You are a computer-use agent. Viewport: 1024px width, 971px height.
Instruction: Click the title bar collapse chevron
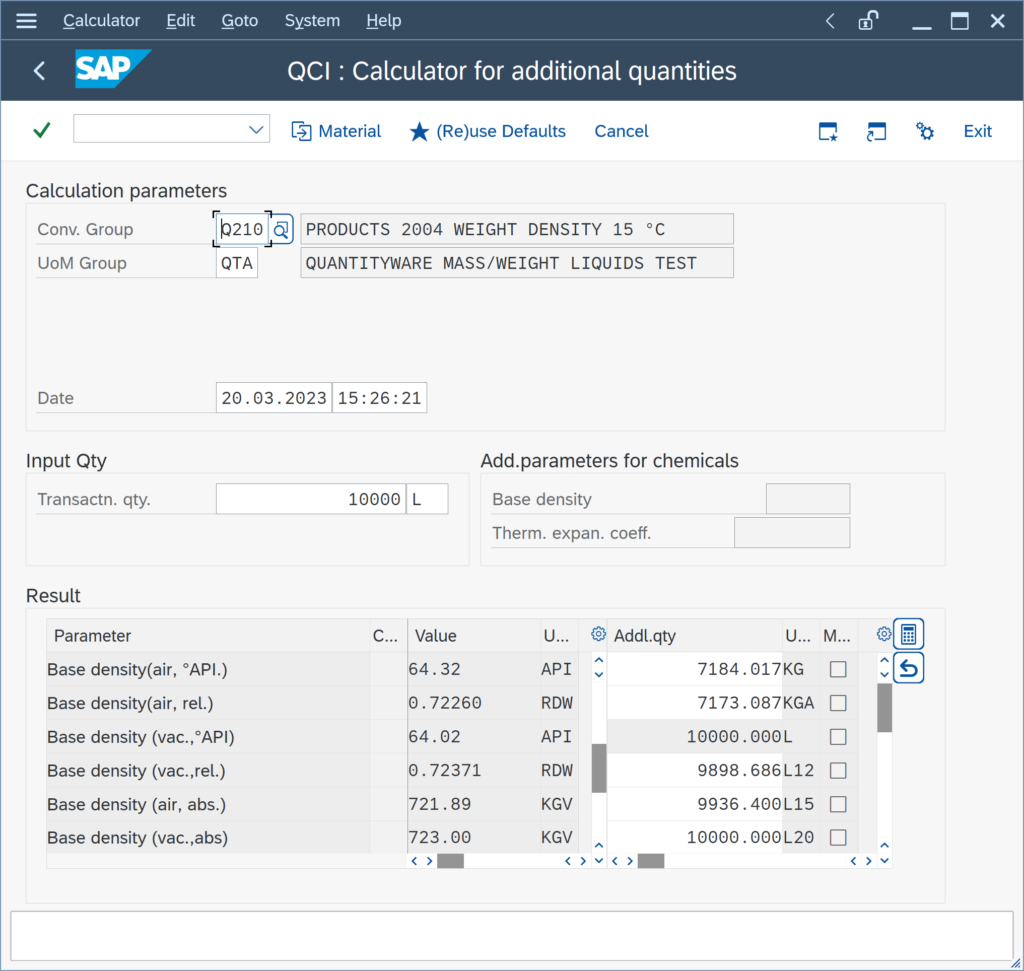(830, 21)
